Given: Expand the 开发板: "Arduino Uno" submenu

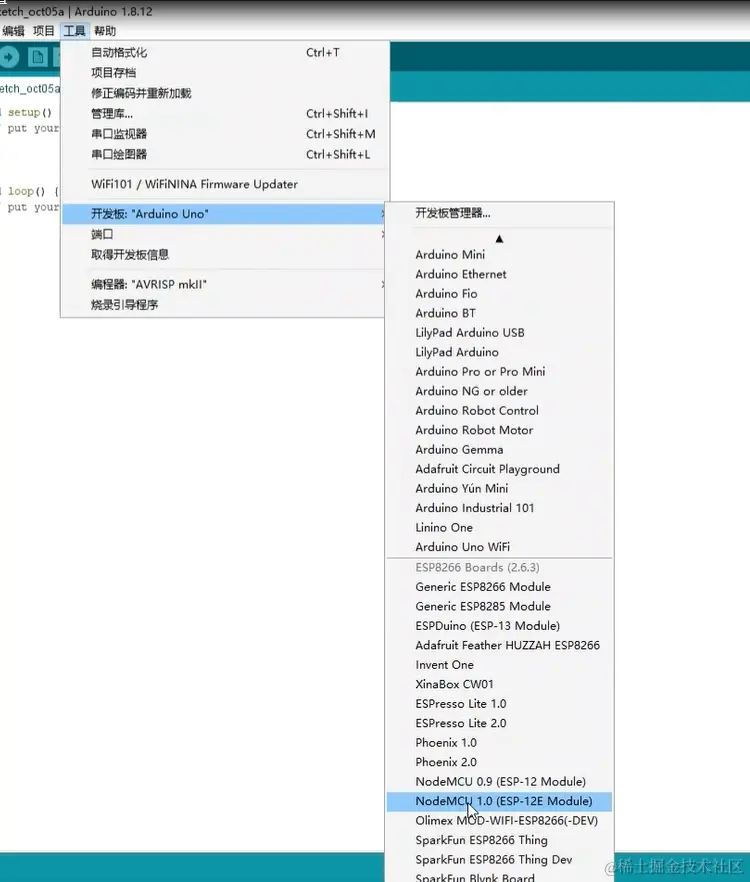Looking at the screenshot, I should click(x=225, y=214).
